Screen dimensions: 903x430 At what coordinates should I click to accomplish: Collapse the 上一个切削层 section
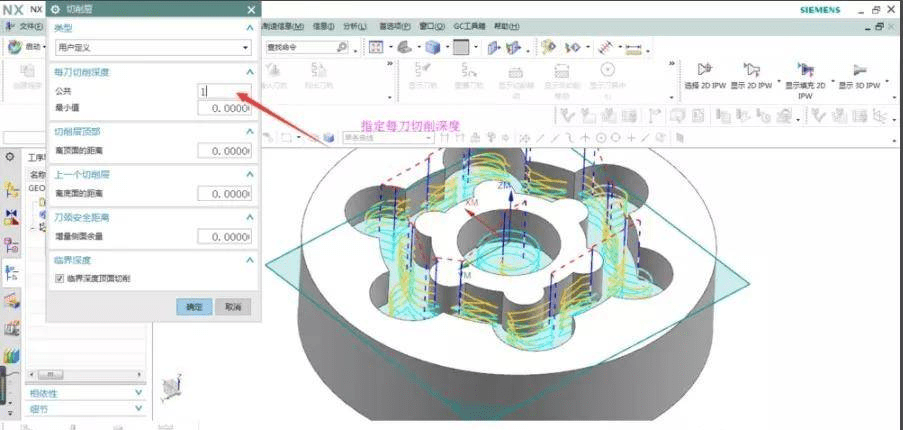pos(249,174)
